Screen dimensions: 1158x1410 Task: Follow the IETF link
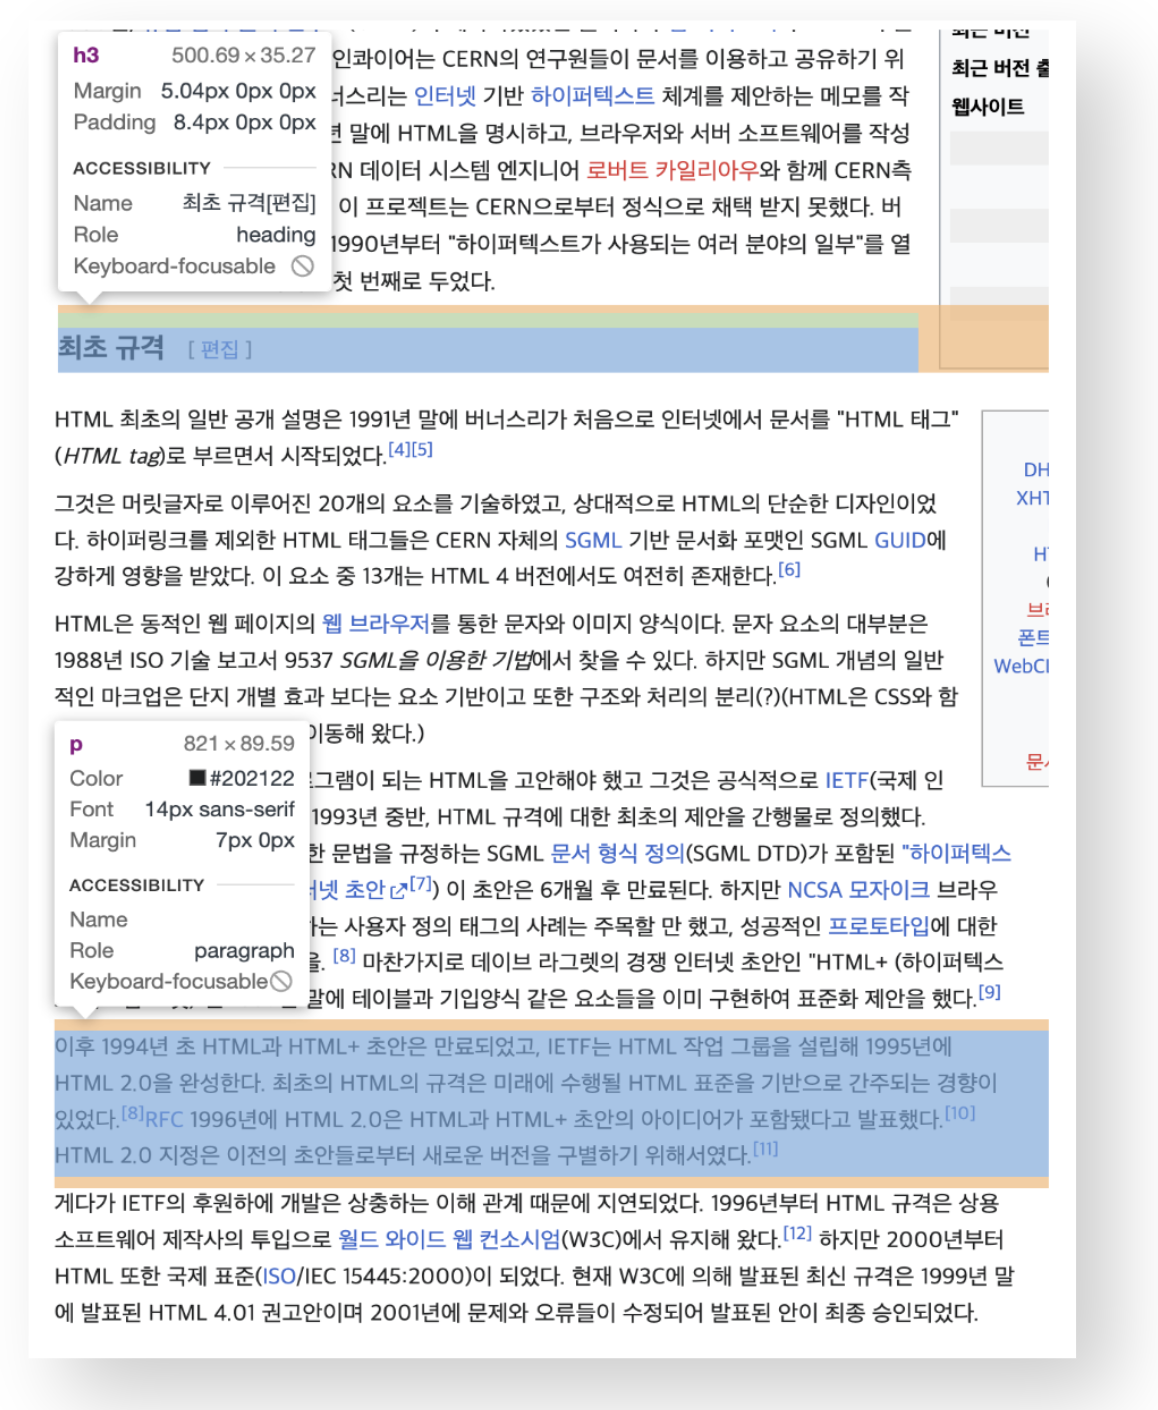pyautogui.click(x=847, y=780)
